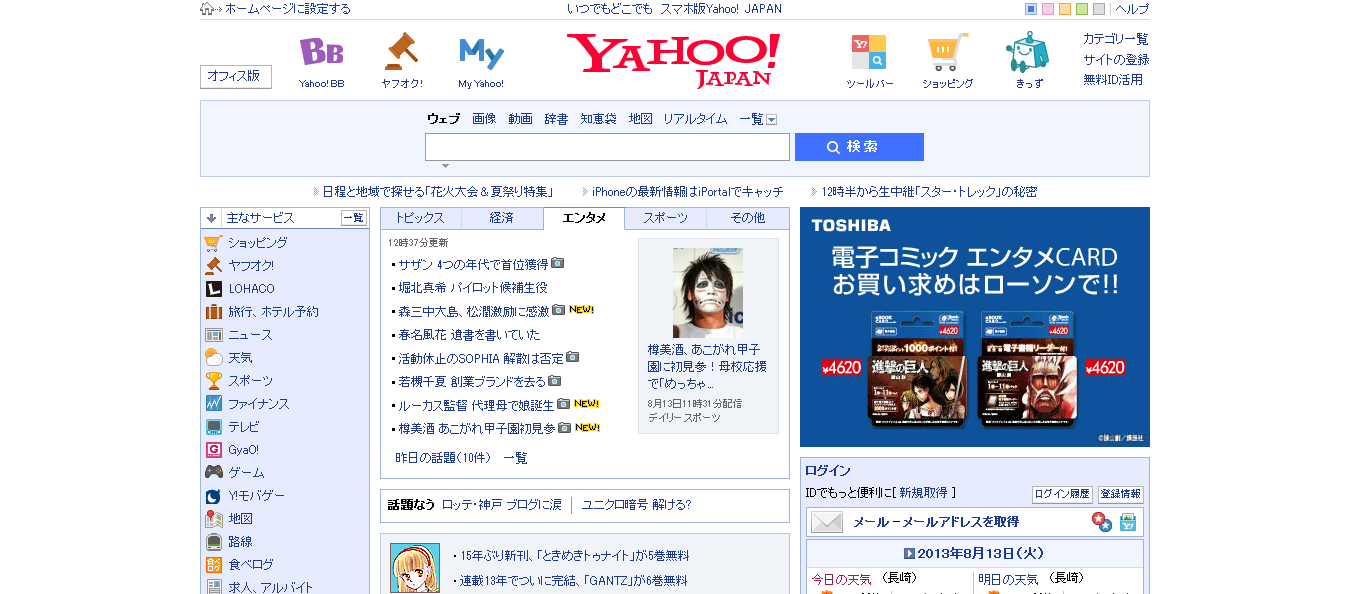1349x594 pixels.
Task: Click the blue 検索 search button
Action: 859,147
